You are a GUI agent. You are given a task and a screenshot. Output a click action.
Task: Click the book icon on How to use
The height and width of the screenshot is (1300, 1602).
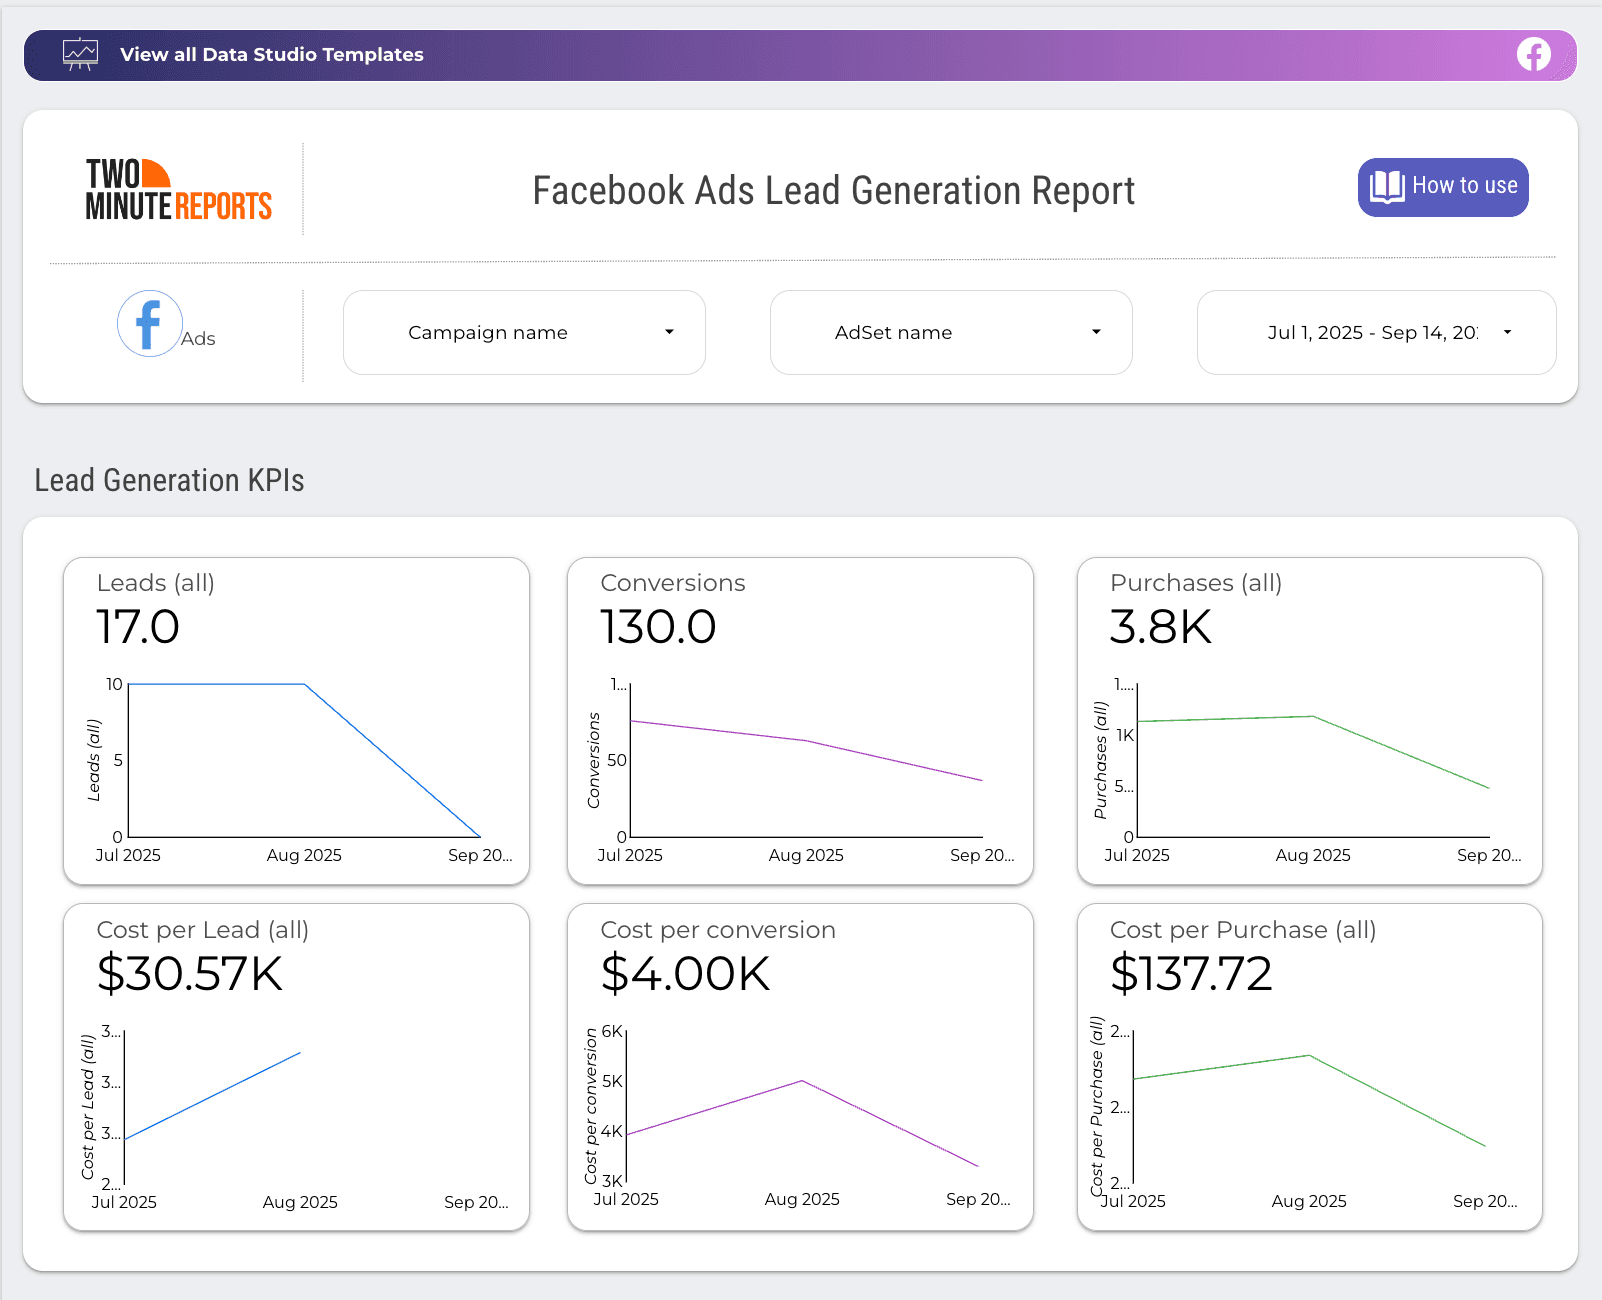point(1387,187)
